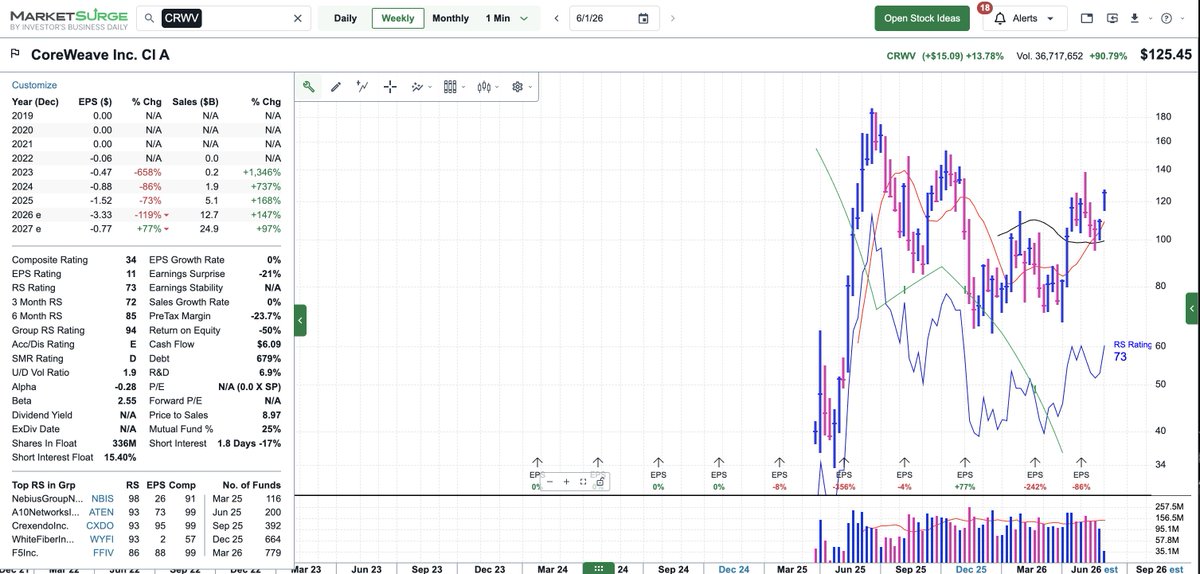Open the calendar date picker icon
Screen dimensions: 1200x574
643,18
